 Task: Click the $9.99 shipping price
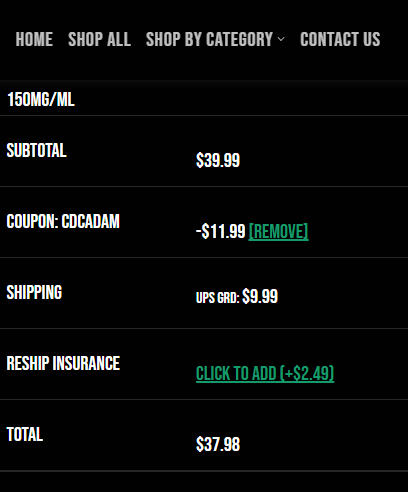[260, 296]
